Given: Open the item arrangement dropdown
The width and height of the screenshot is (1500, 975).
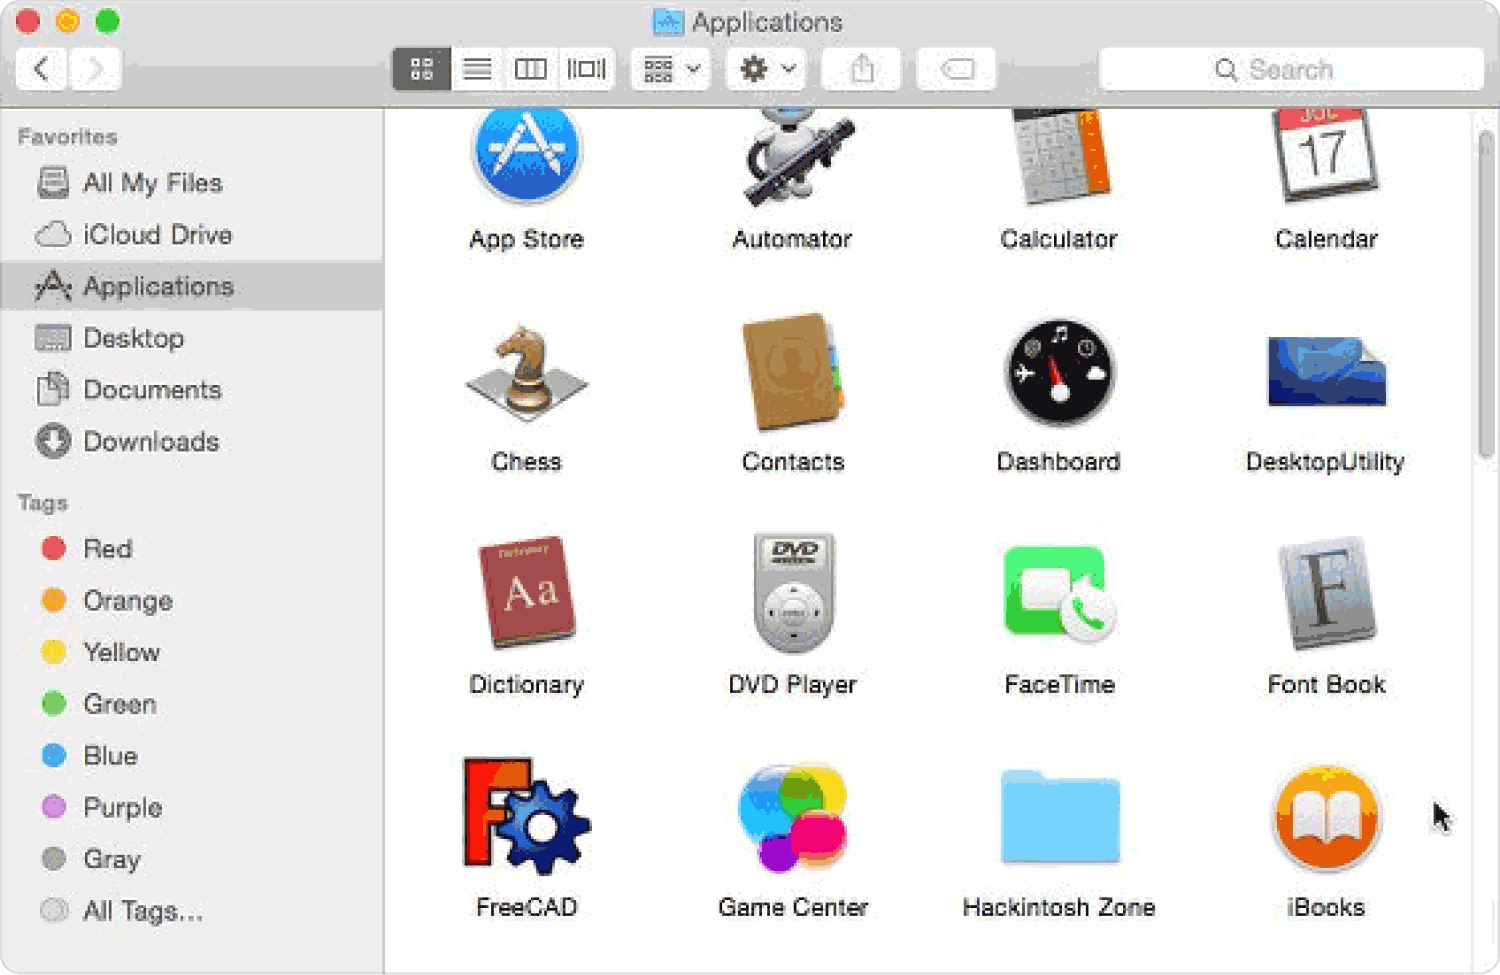Looking at the screenshot, I should 671,69.
